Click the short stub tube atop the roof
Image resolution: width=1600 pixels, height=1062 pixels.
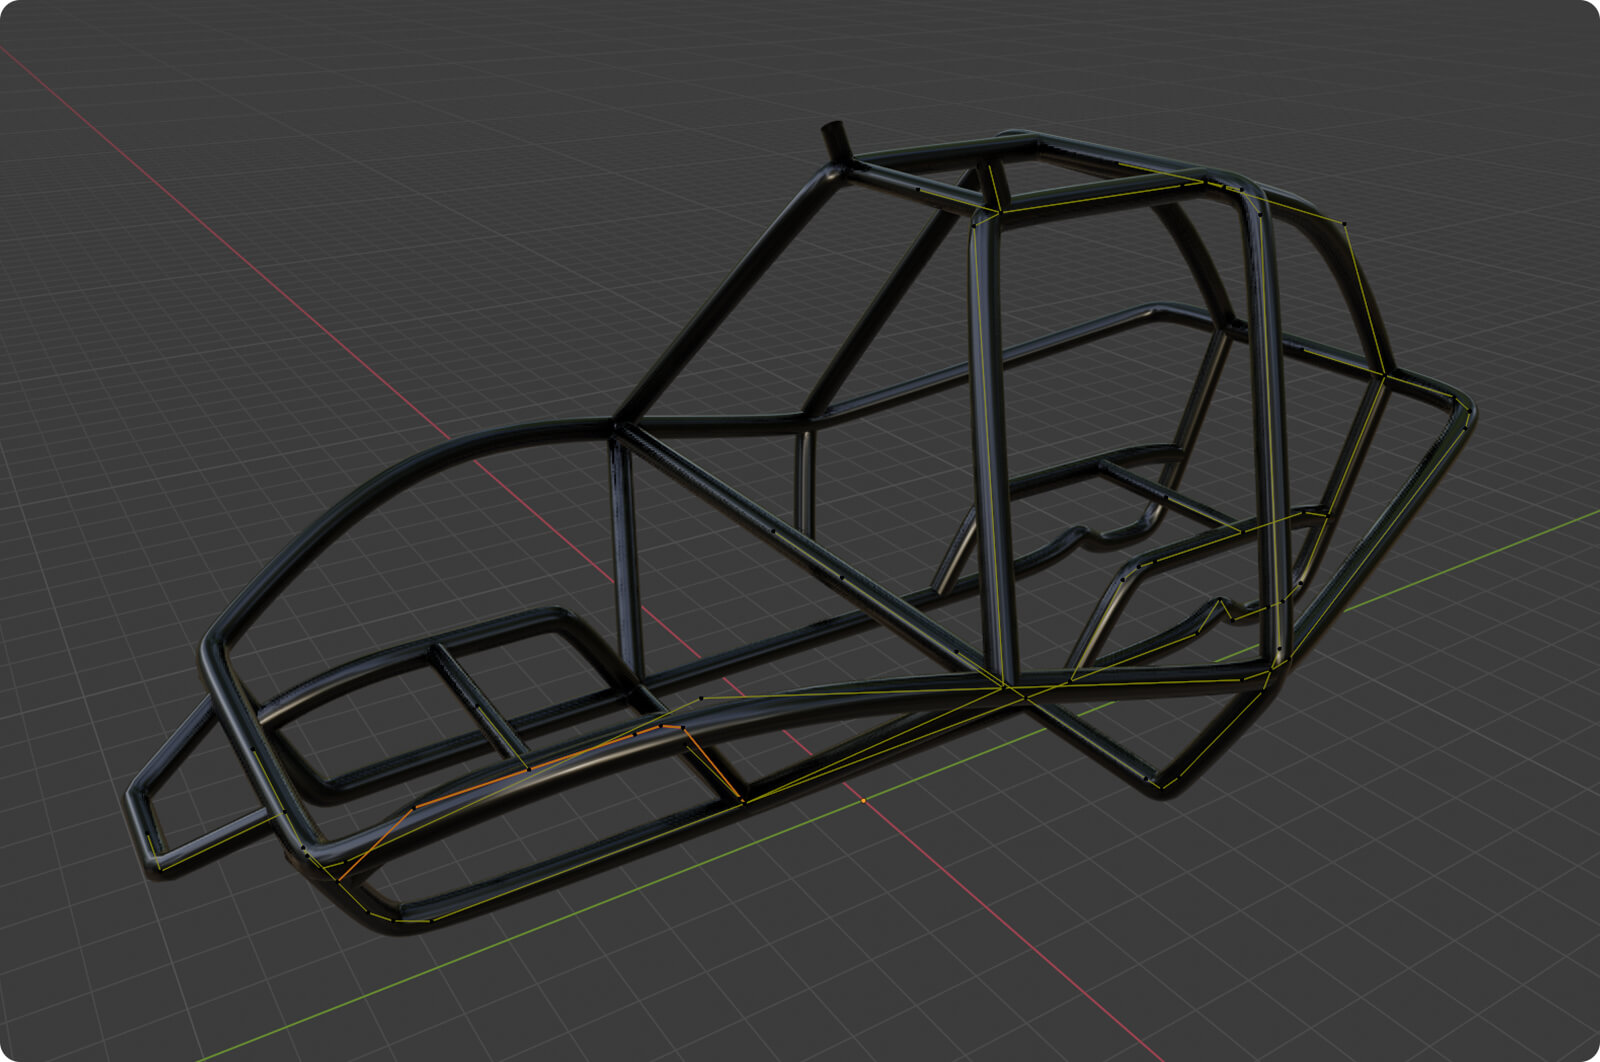click(x=834, y=142)
